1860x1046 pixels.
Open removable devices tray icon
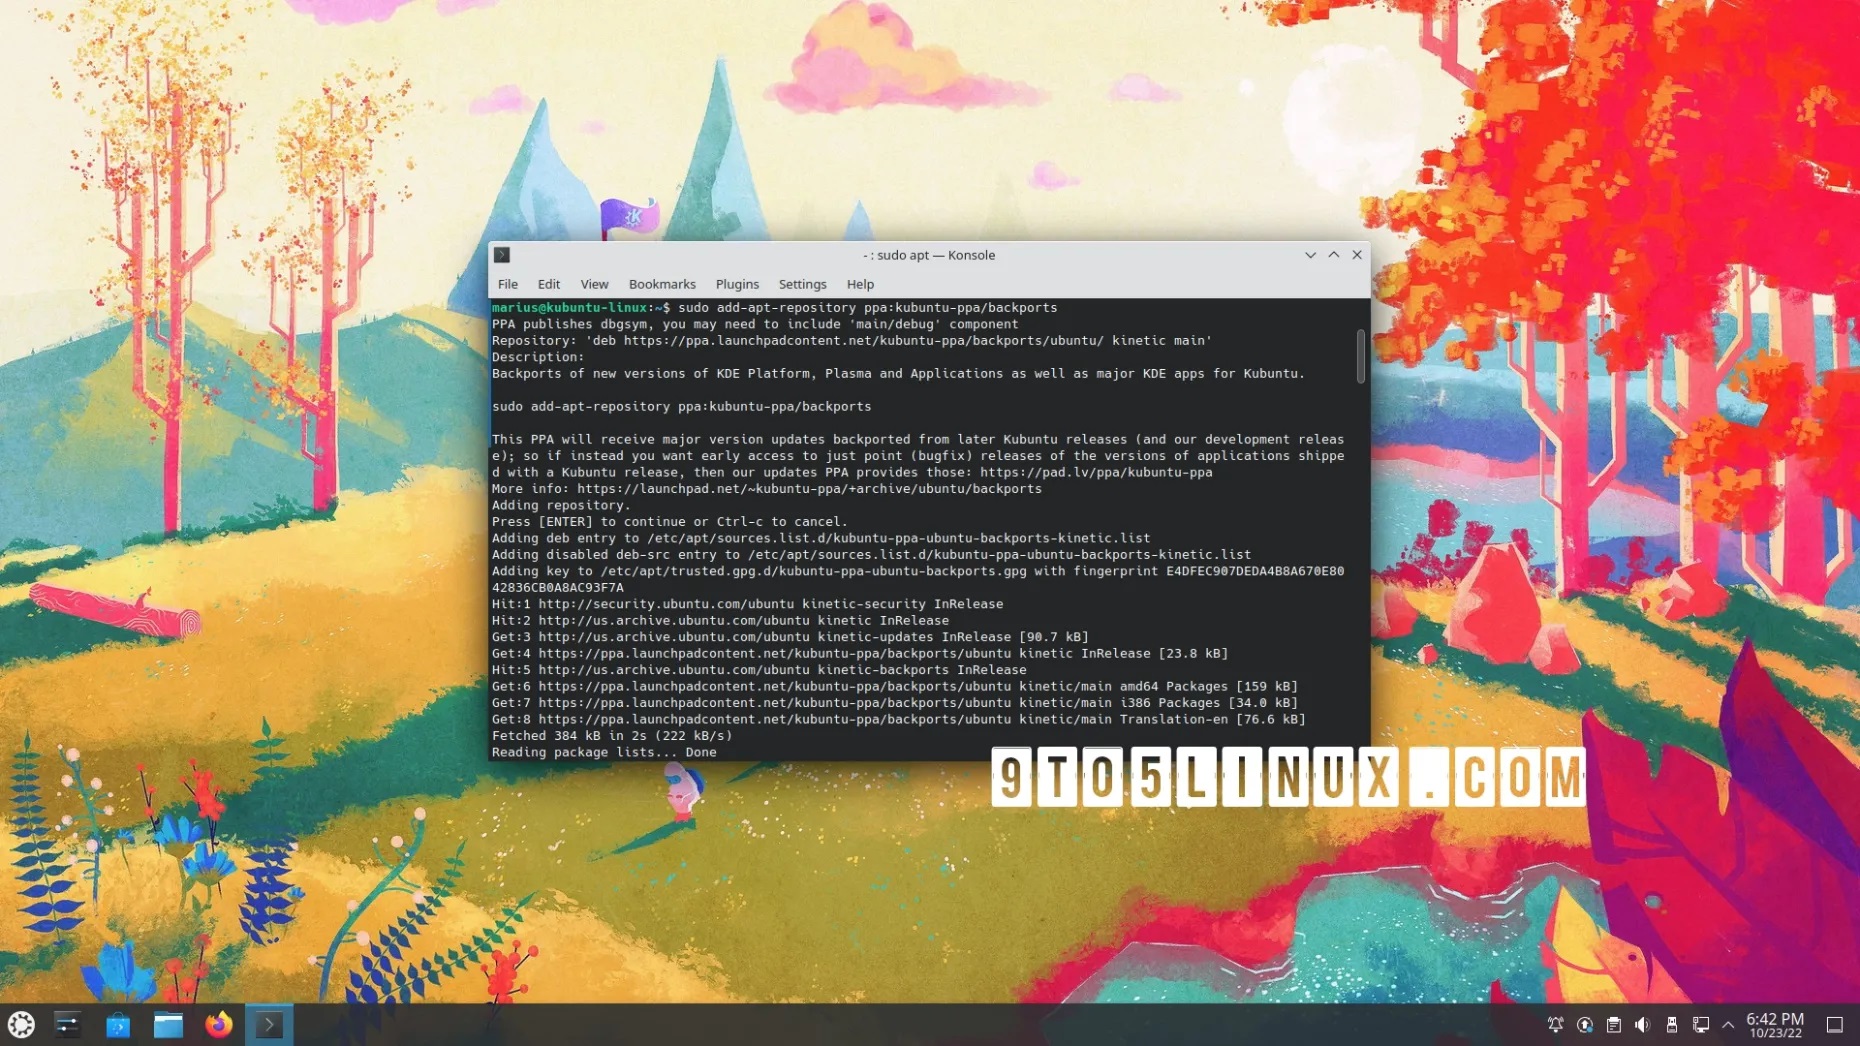1671,1025
